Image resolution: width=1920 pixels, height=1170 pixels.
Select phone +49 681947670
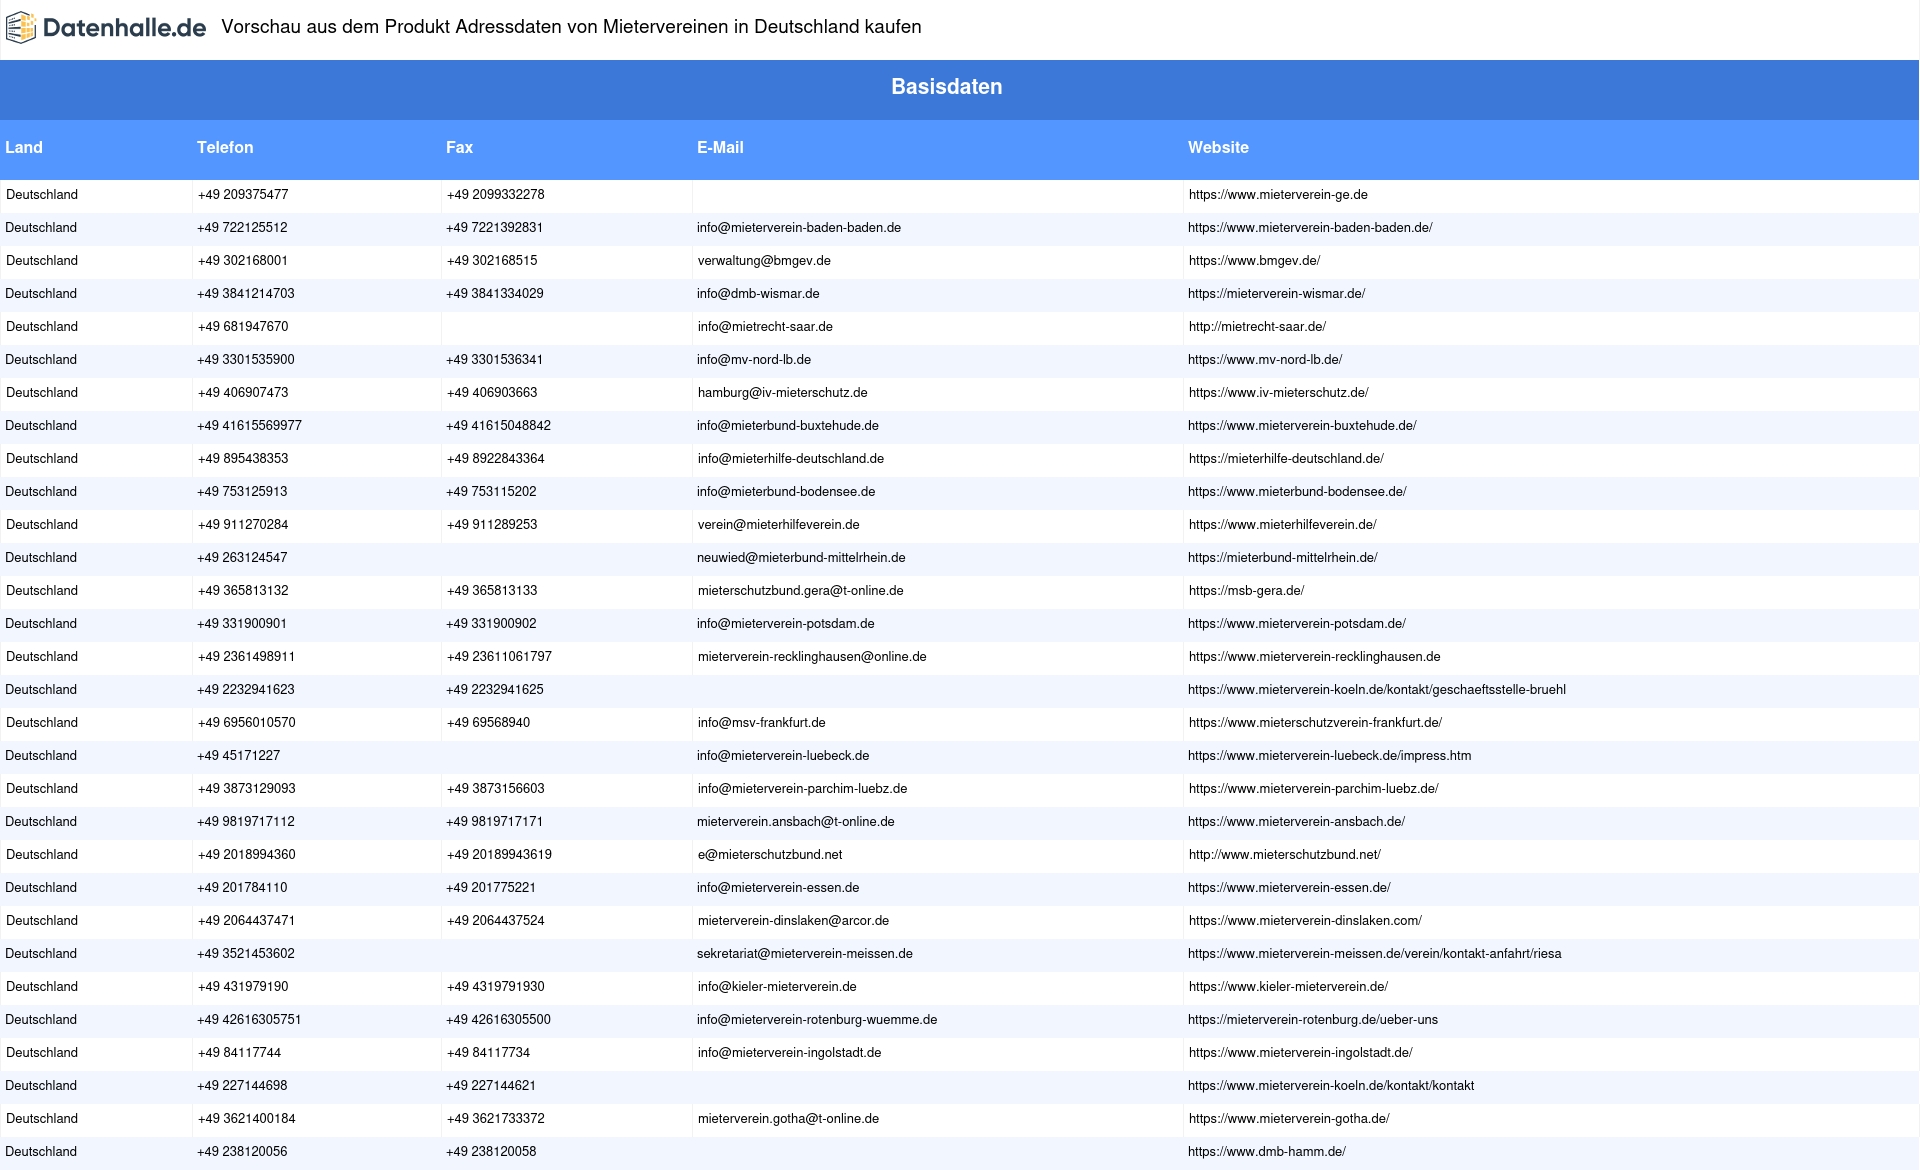(x=243, y=327)
